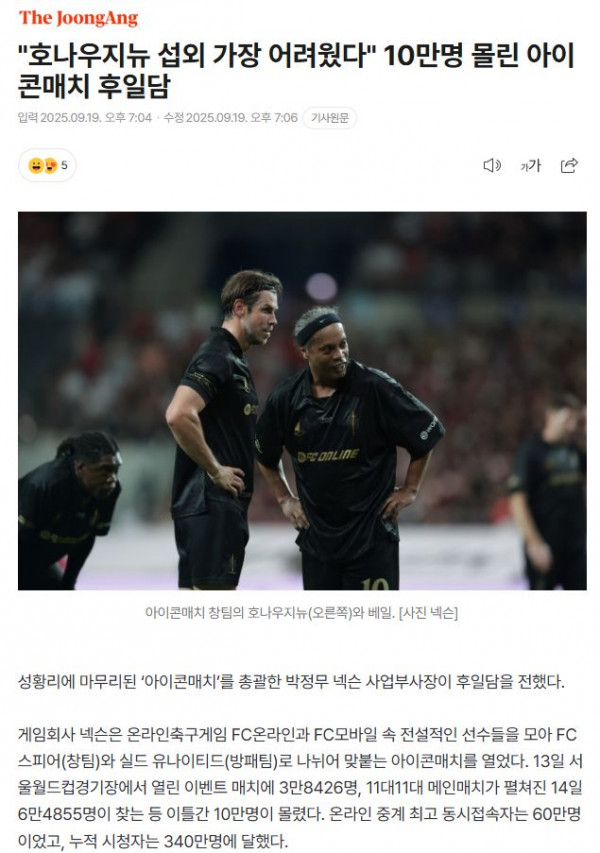
Task: Click The JoongAng logo
Action: coord(78,18)
